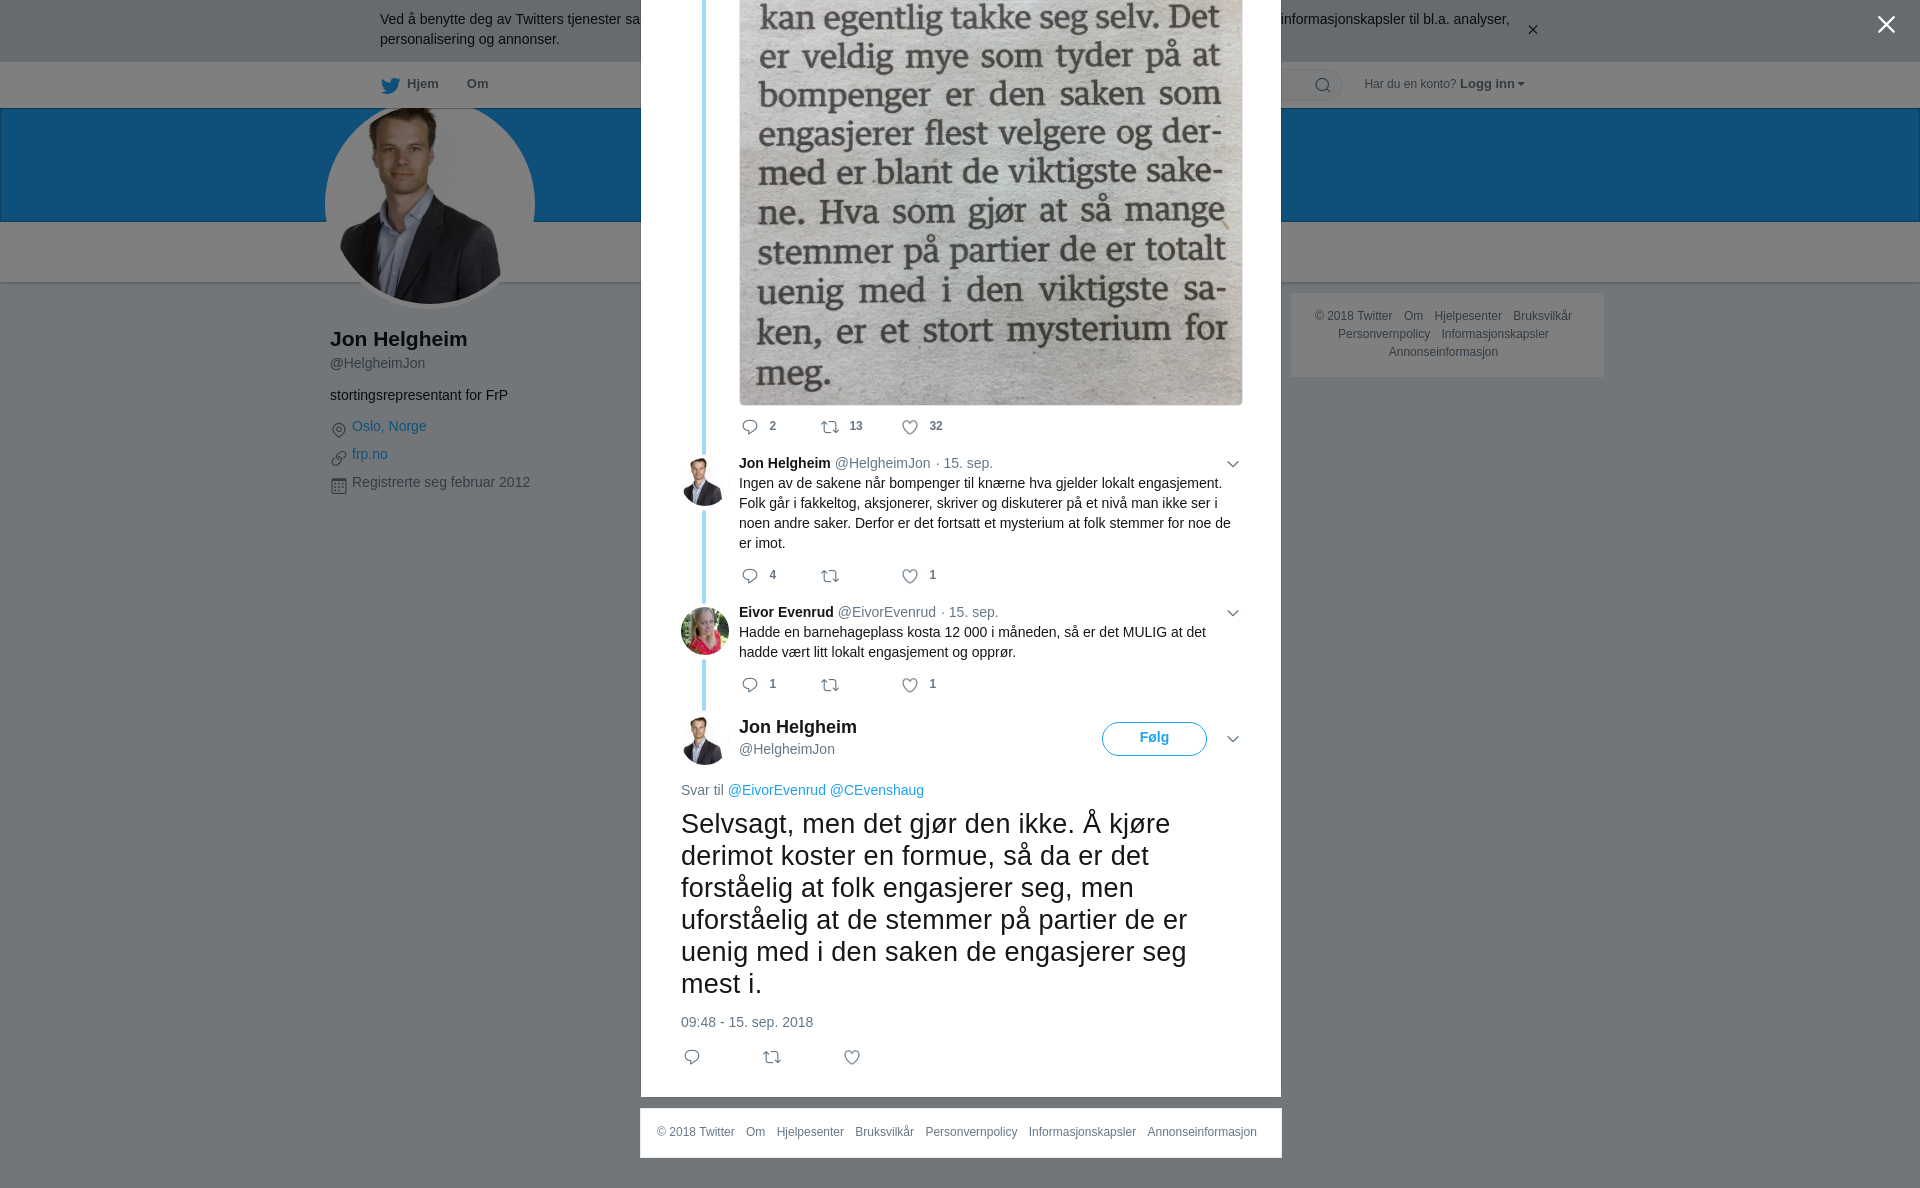Open the @CEvenshaug mention link
The height and width of the screenshot is (1188, 1920).
click(x=877, y=790)
